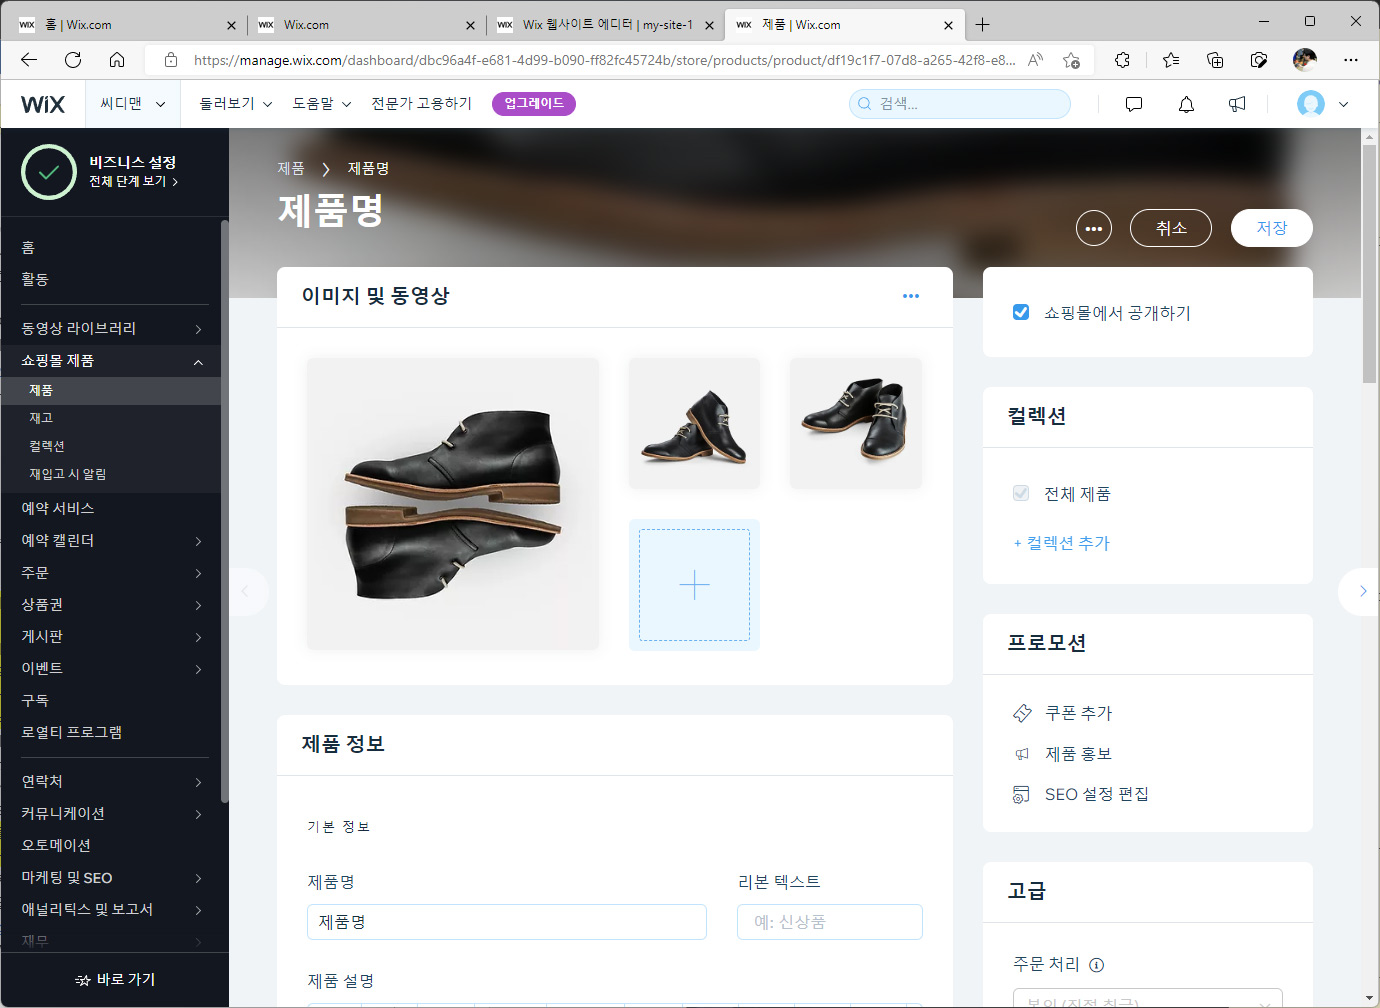Click the SEO 설정 편집 icon
Viewport: 1380px width, 1008px height.
pyautogui.click(x=1021, y=794)
